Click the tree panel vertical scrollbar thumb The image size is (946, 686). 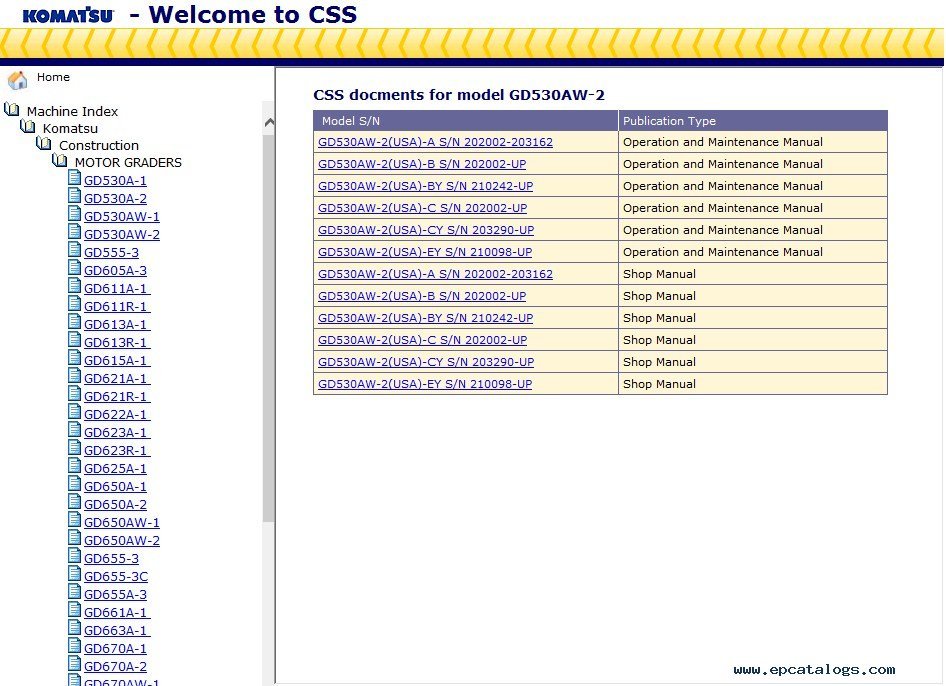268,328
